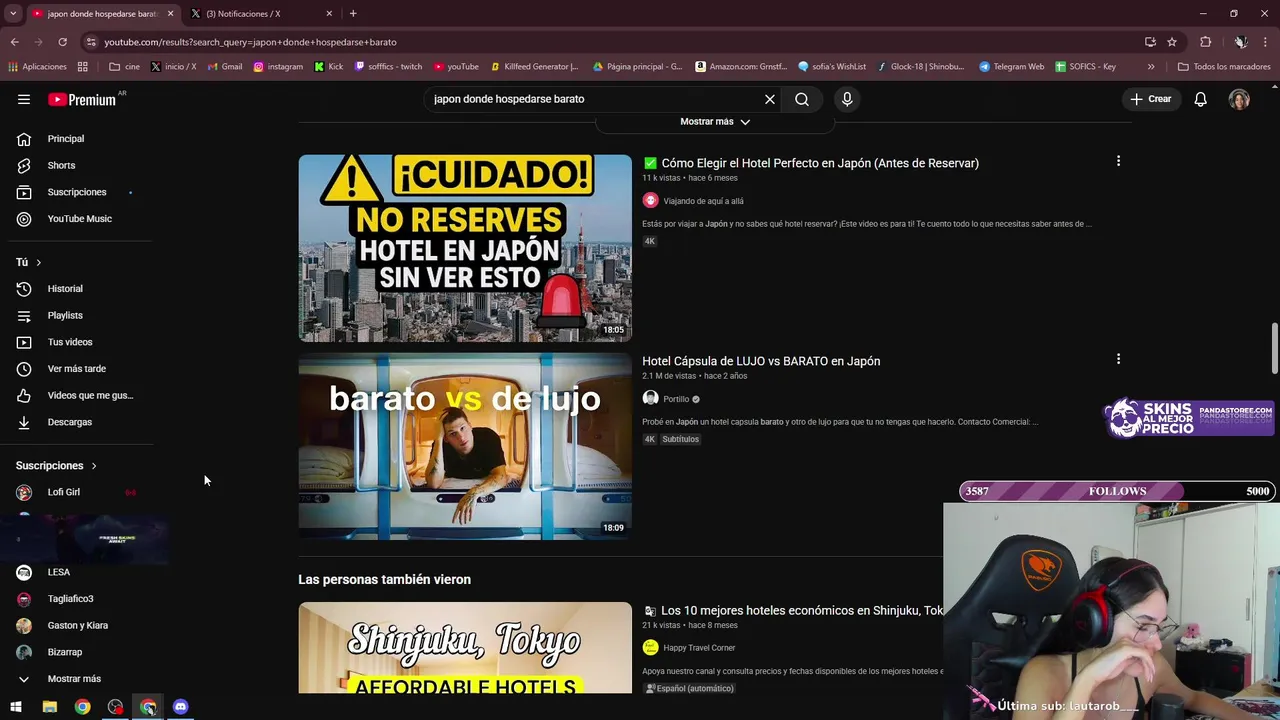Click the Crear button
Screen dimensions: 1280x720
tap(1150, 99)
